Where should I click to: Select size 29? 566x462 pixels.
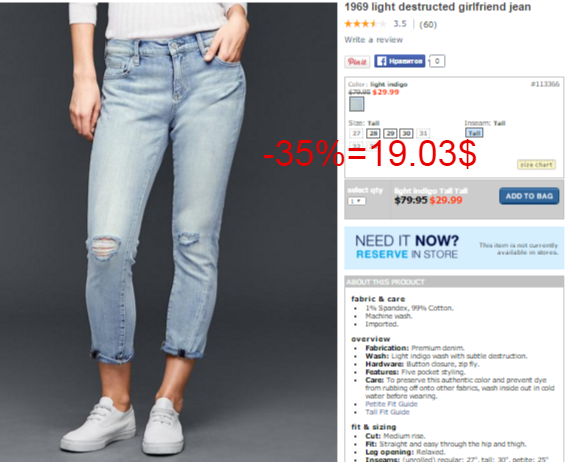coord(390,134)
